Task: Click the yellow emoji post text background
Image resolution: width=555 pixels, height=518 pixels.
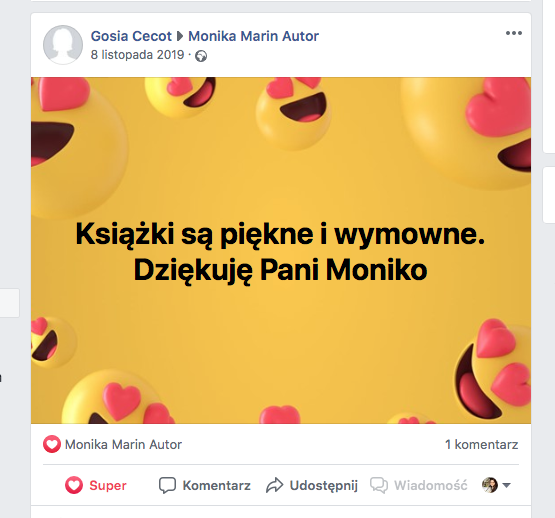Action: pos(281,250)
